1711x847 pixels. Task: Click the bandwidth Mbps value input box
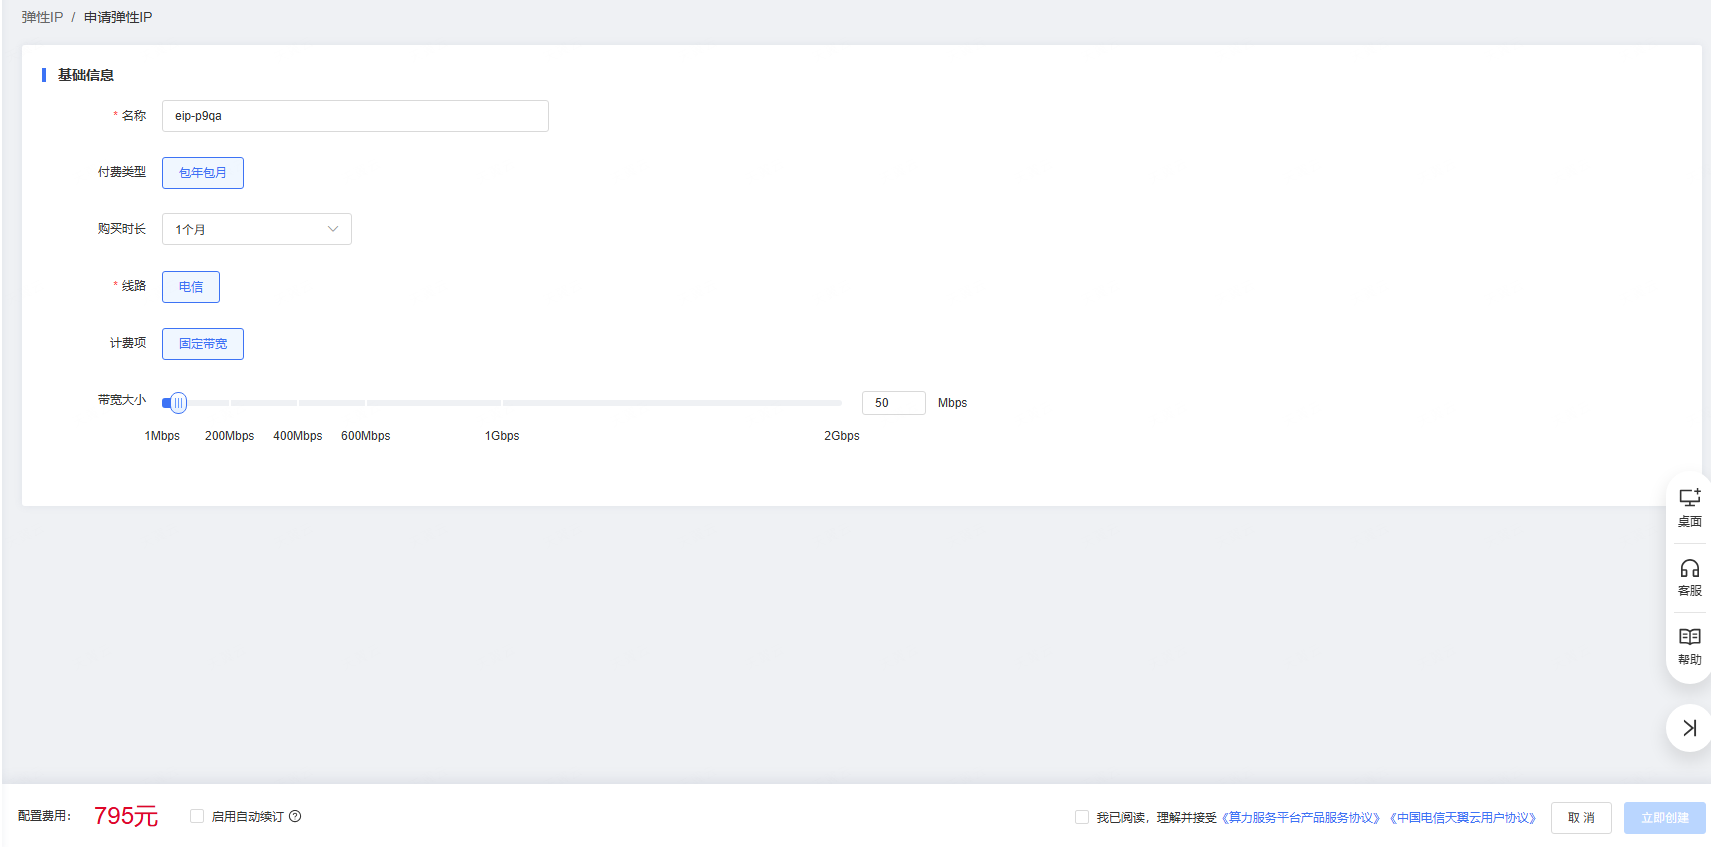893,403
